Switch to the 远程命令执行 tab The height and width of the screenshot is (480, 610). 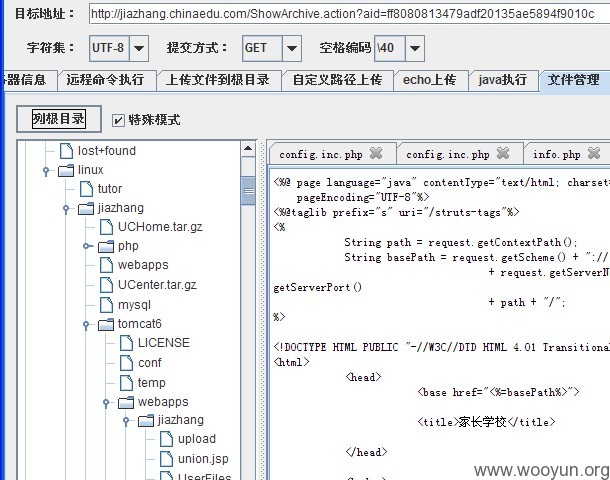click(x=106, y=81)
